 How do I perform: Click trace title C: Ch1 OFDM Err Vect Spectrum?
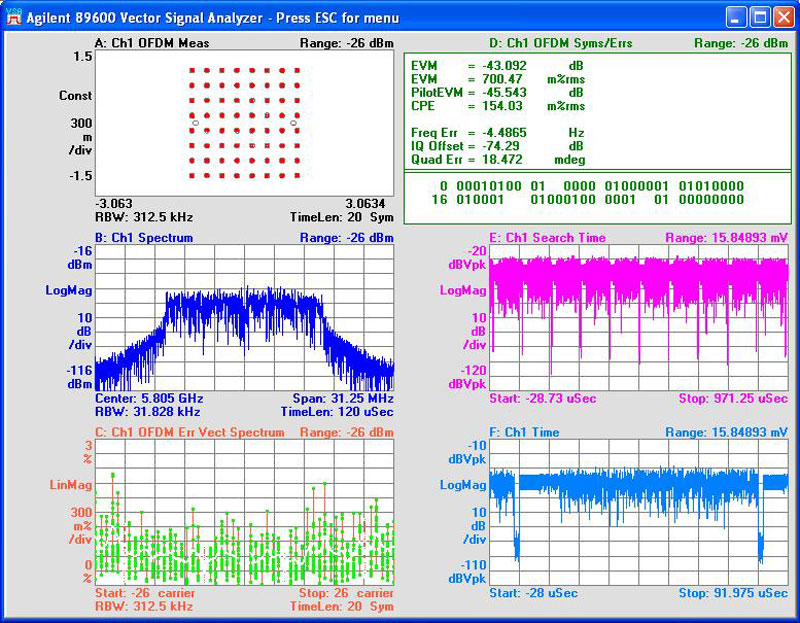point(189,432)
